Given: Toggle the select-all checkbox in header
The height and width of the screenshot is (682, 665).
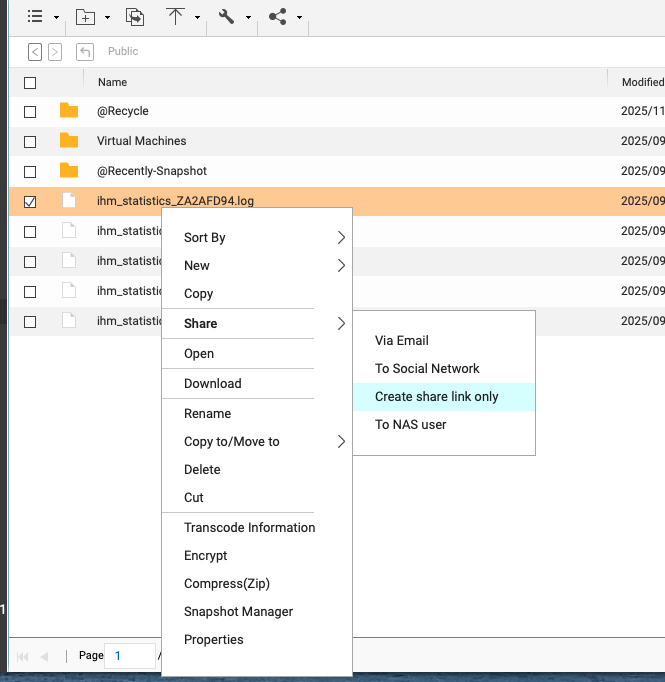Looking at the screenshot, I should 30,83.
